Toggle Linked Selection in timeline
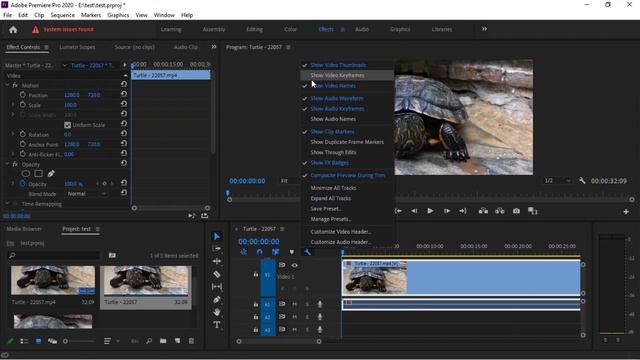640x360 pixels. coord(276,252)
